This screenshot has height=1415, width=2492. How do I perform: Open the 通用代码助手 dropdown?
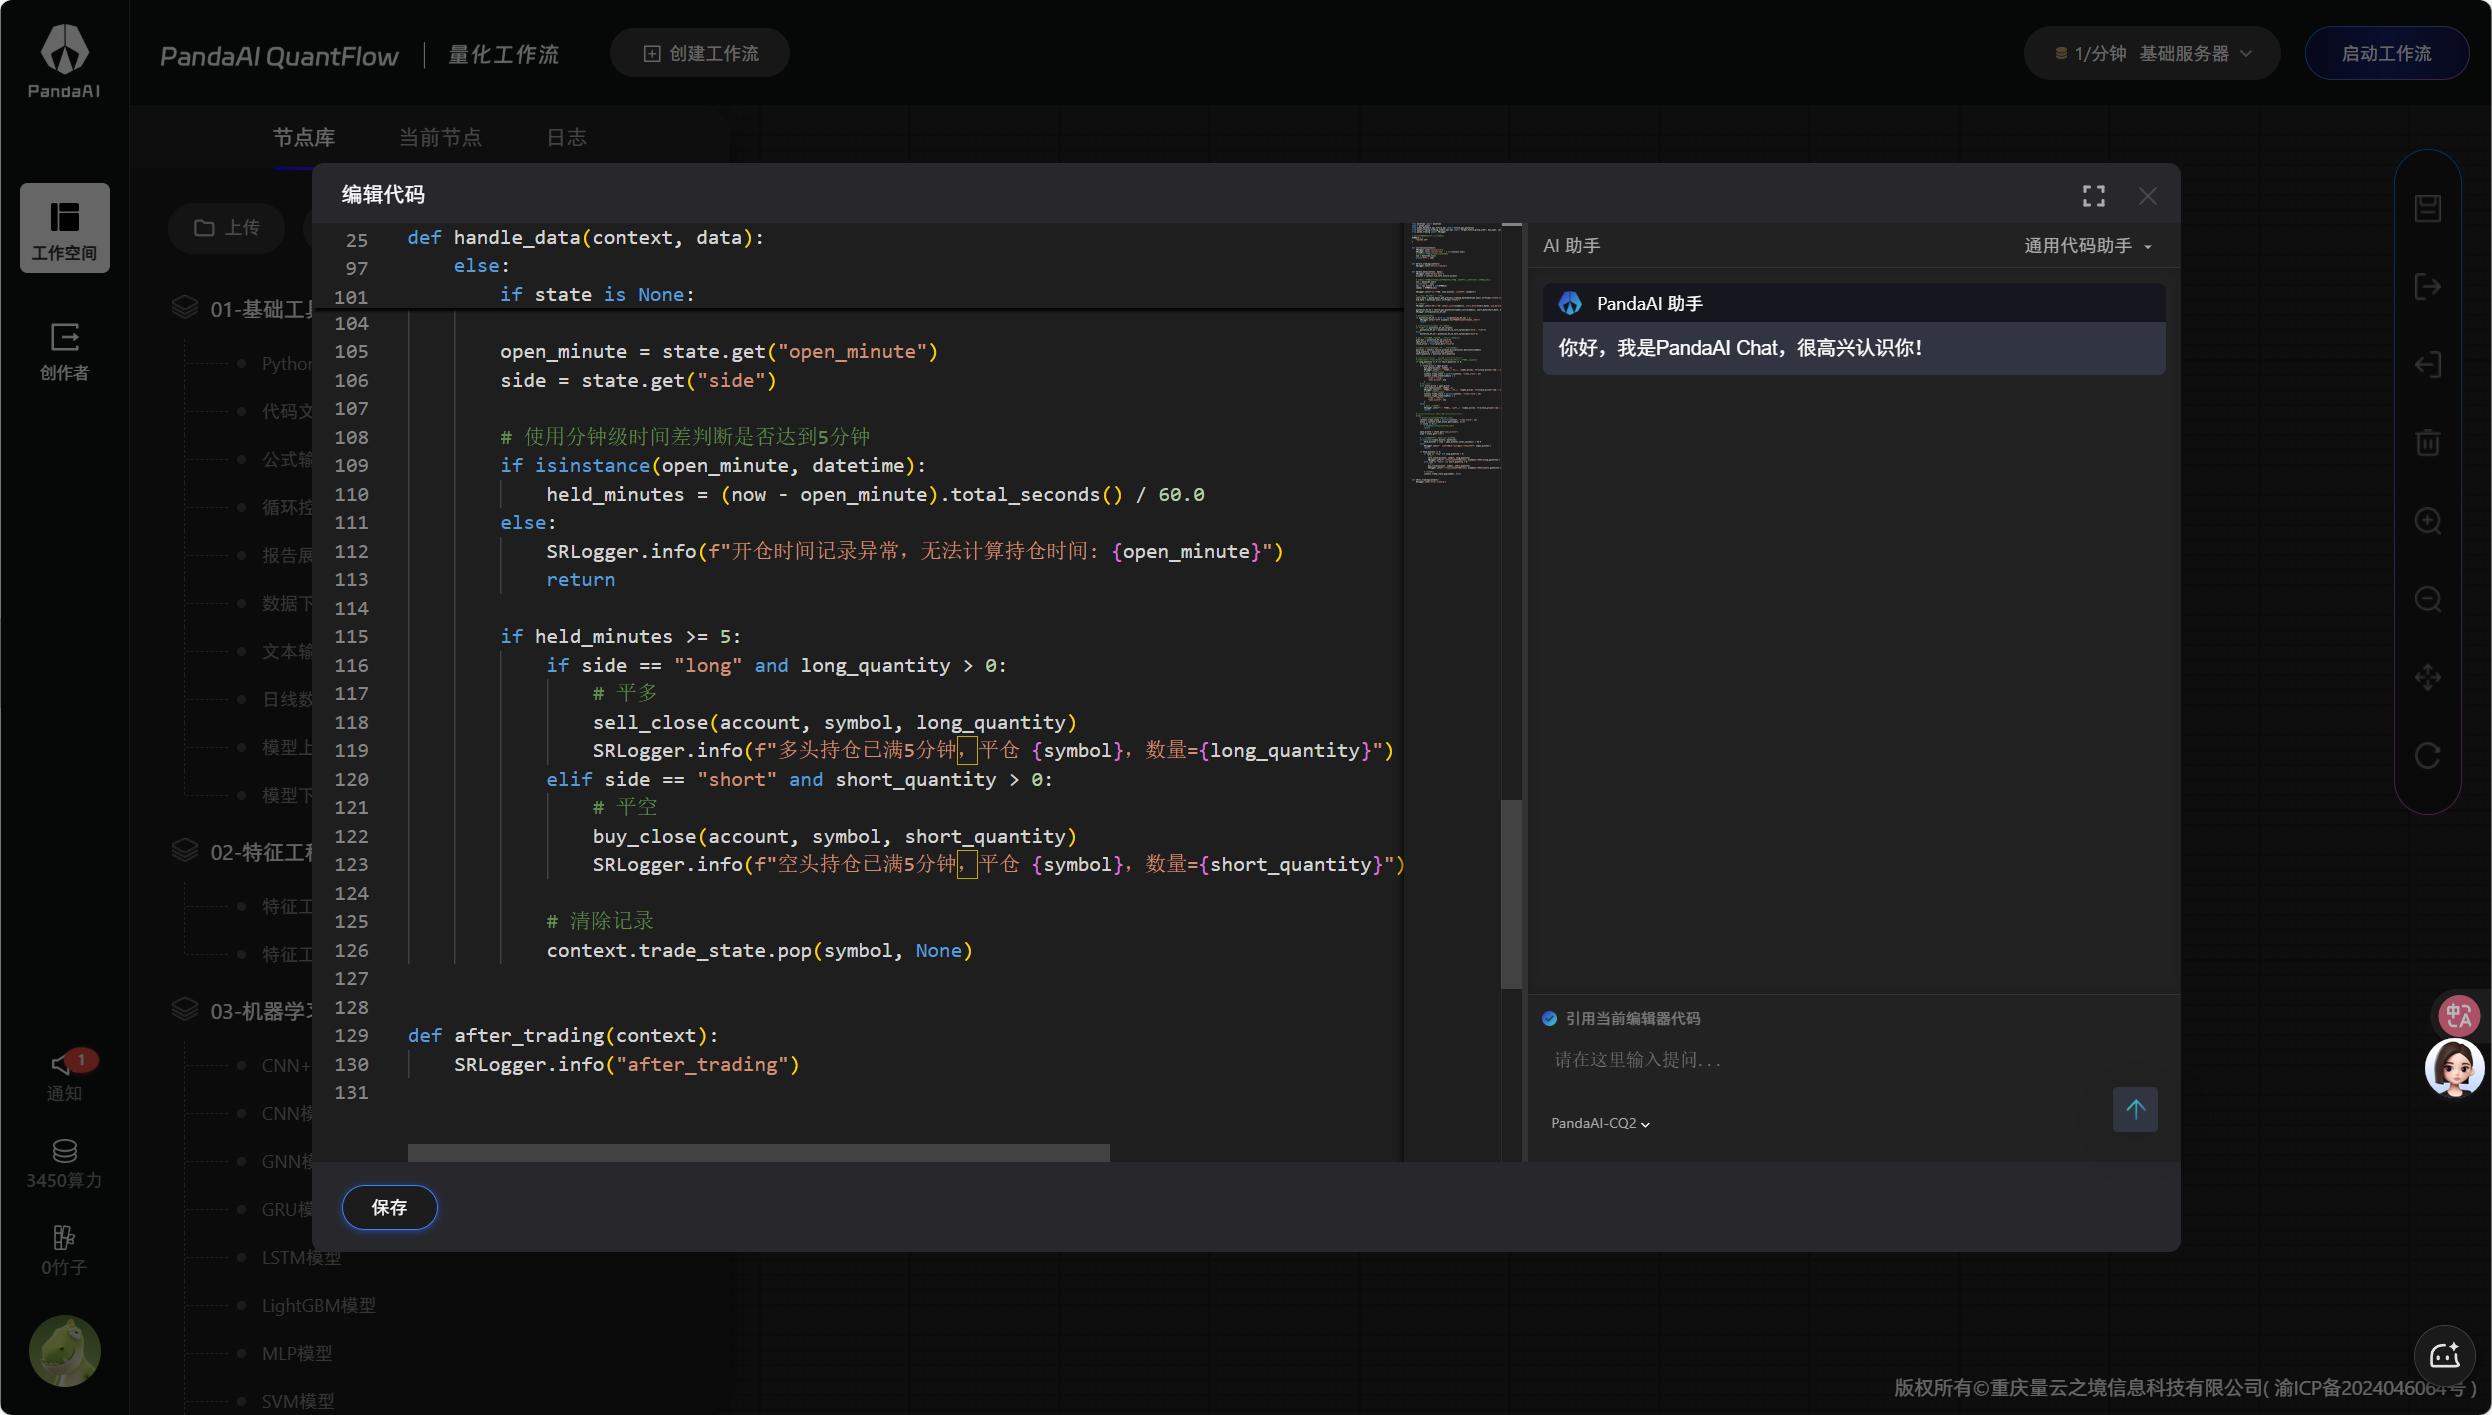pyautogui.click(x=2088, y=246)
